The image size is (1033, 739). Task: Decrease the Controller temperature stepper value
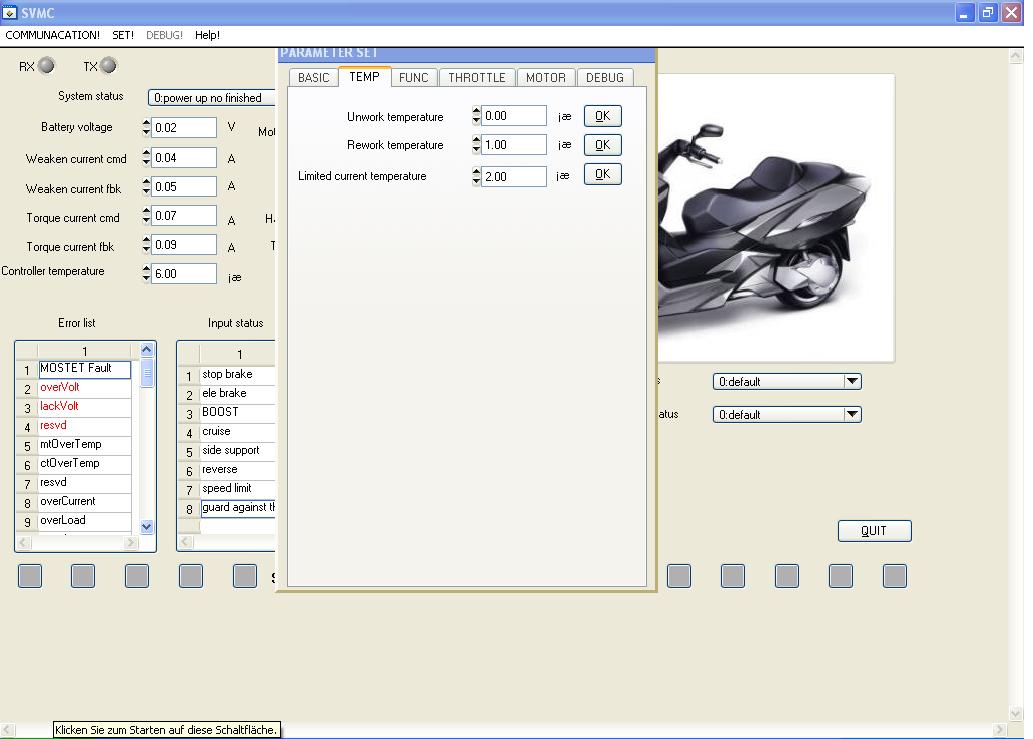147,278
